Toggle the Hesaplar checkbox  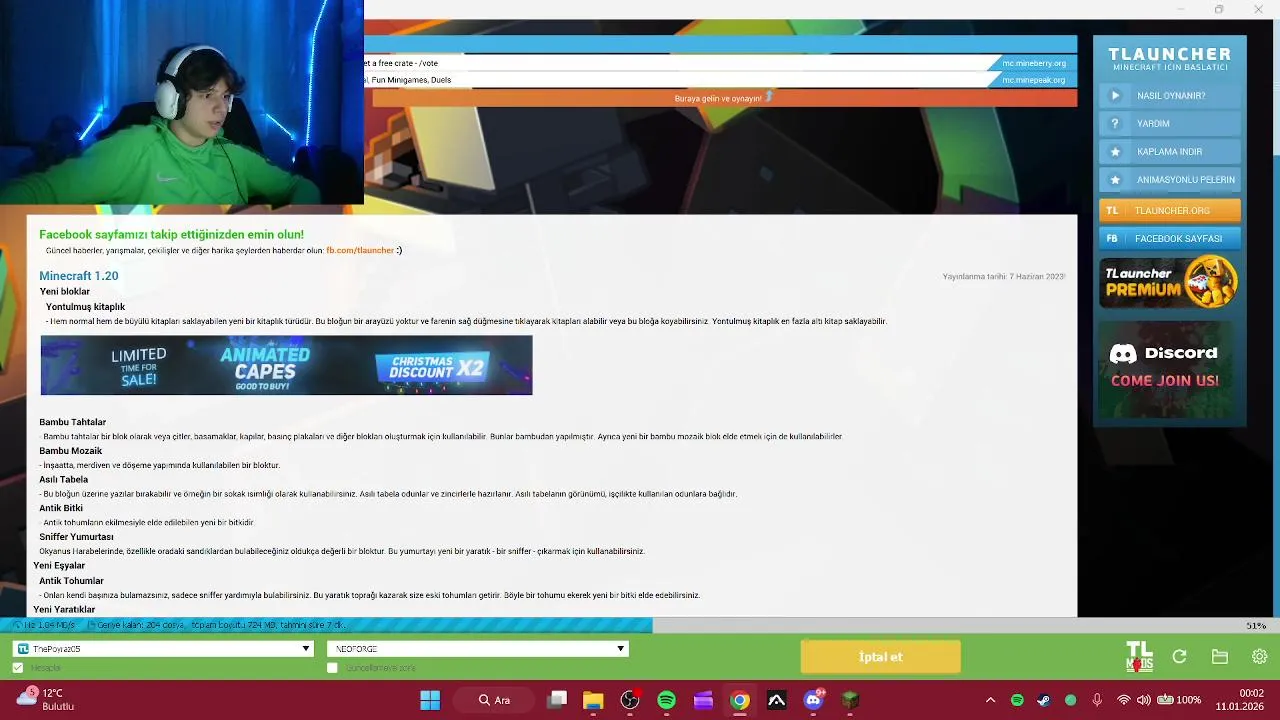(x=18, y=668)
